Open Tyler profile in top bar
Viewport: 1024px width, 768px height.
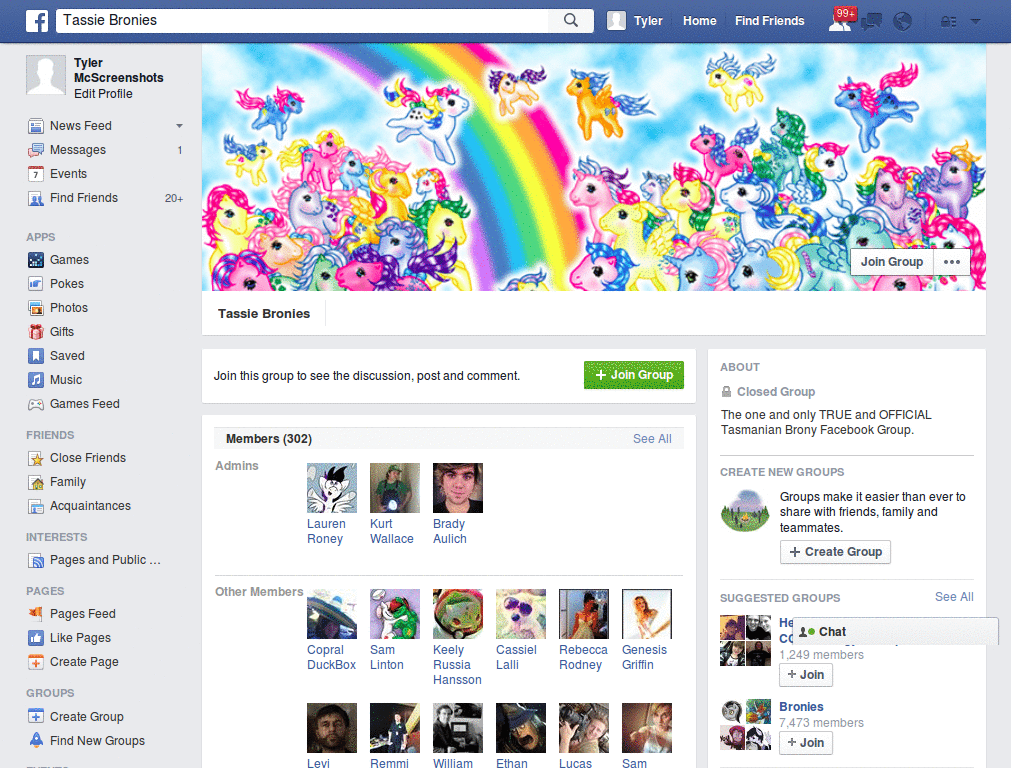(634, 21)
